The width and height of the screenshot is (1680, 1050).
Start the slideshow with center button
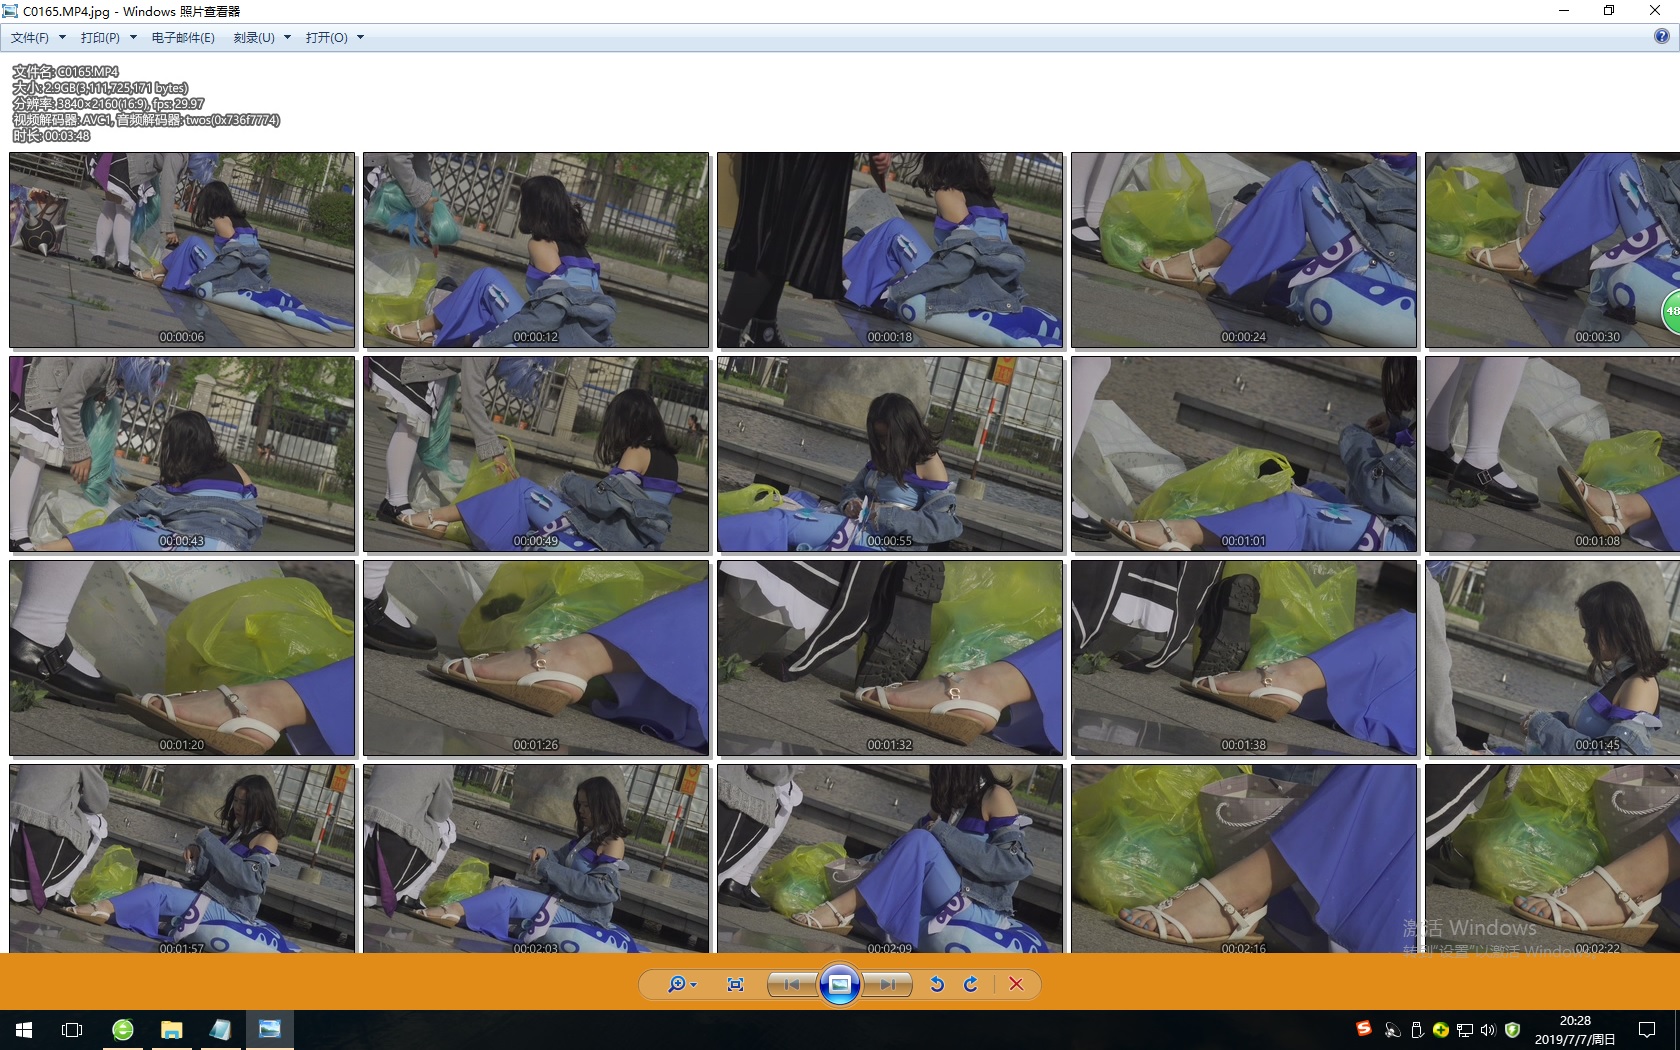[840, 984]
